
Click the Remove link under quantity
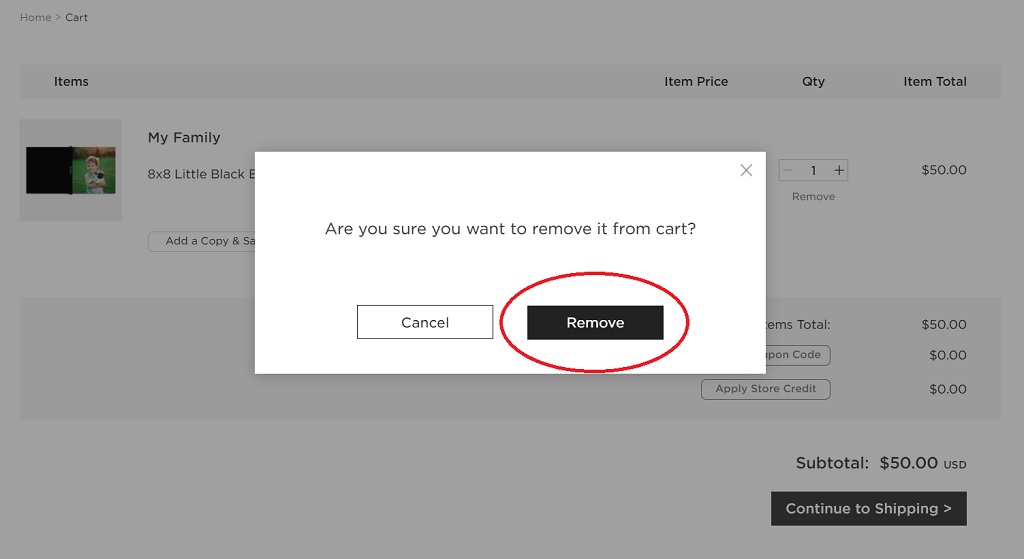pos(813,197)
